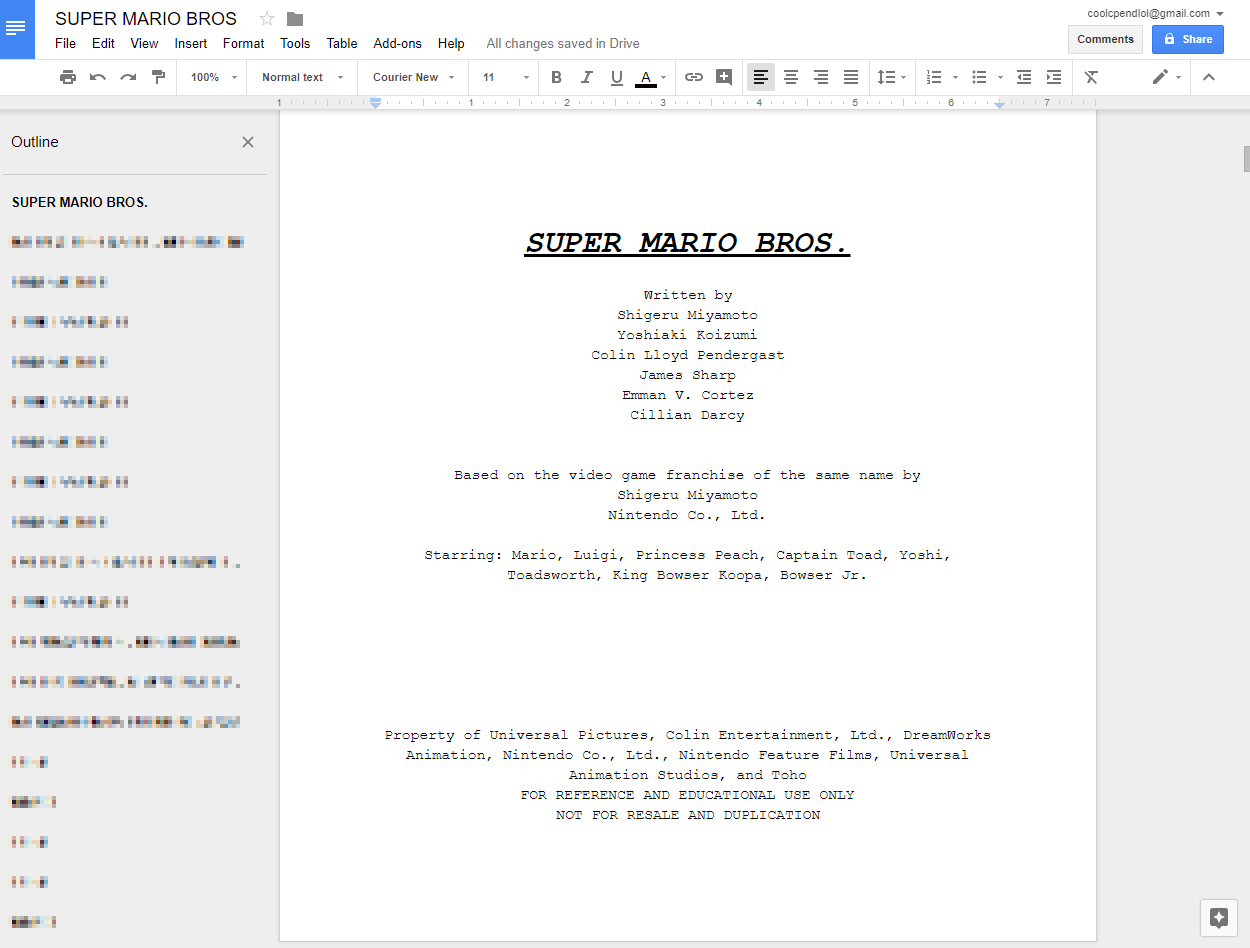Open the Table menu
The image size is (1250, 948).
[x=342, y=43]
